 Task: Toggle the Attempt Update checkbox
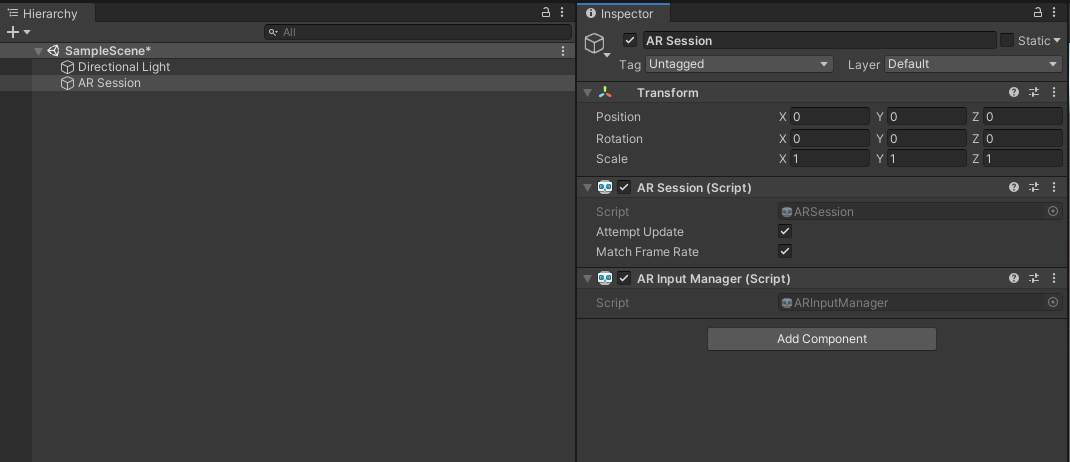coord(785,232)
